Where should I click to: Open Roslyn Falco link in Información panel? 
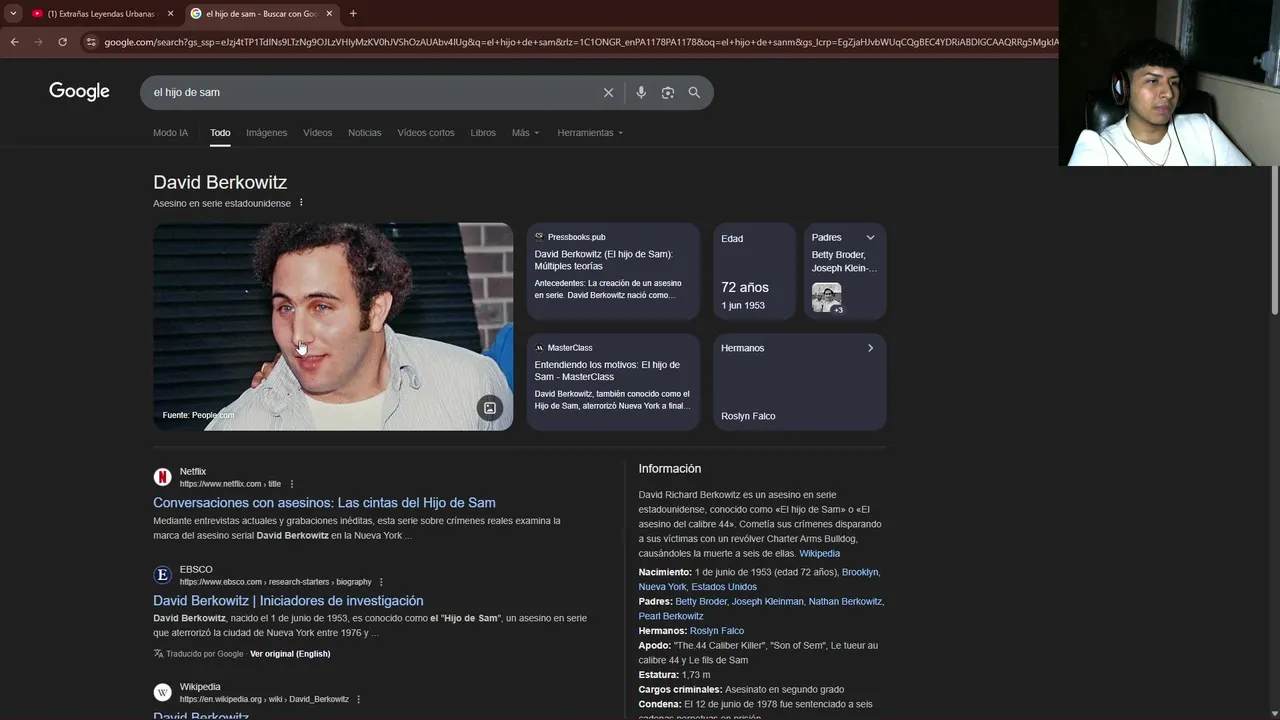[717, 631]
